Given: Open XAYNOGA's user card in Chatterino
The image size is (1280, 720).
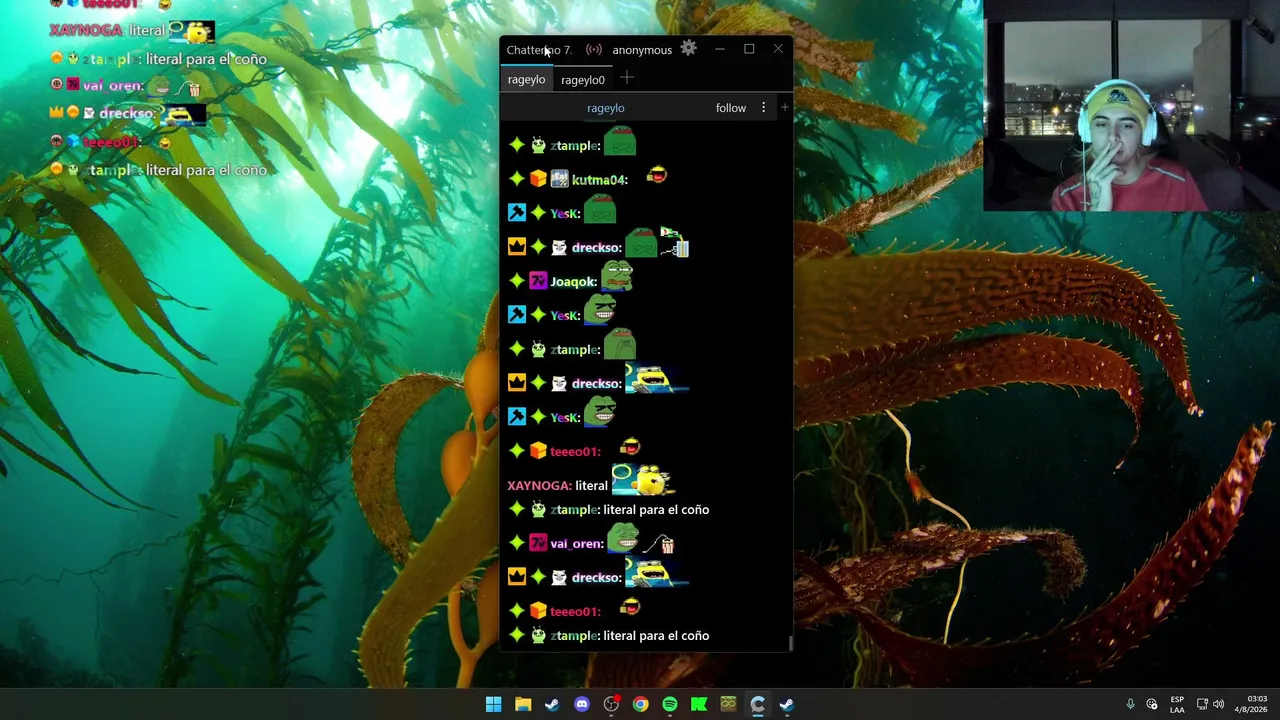Looking at the screenshot, I should [x=539, y=486].
